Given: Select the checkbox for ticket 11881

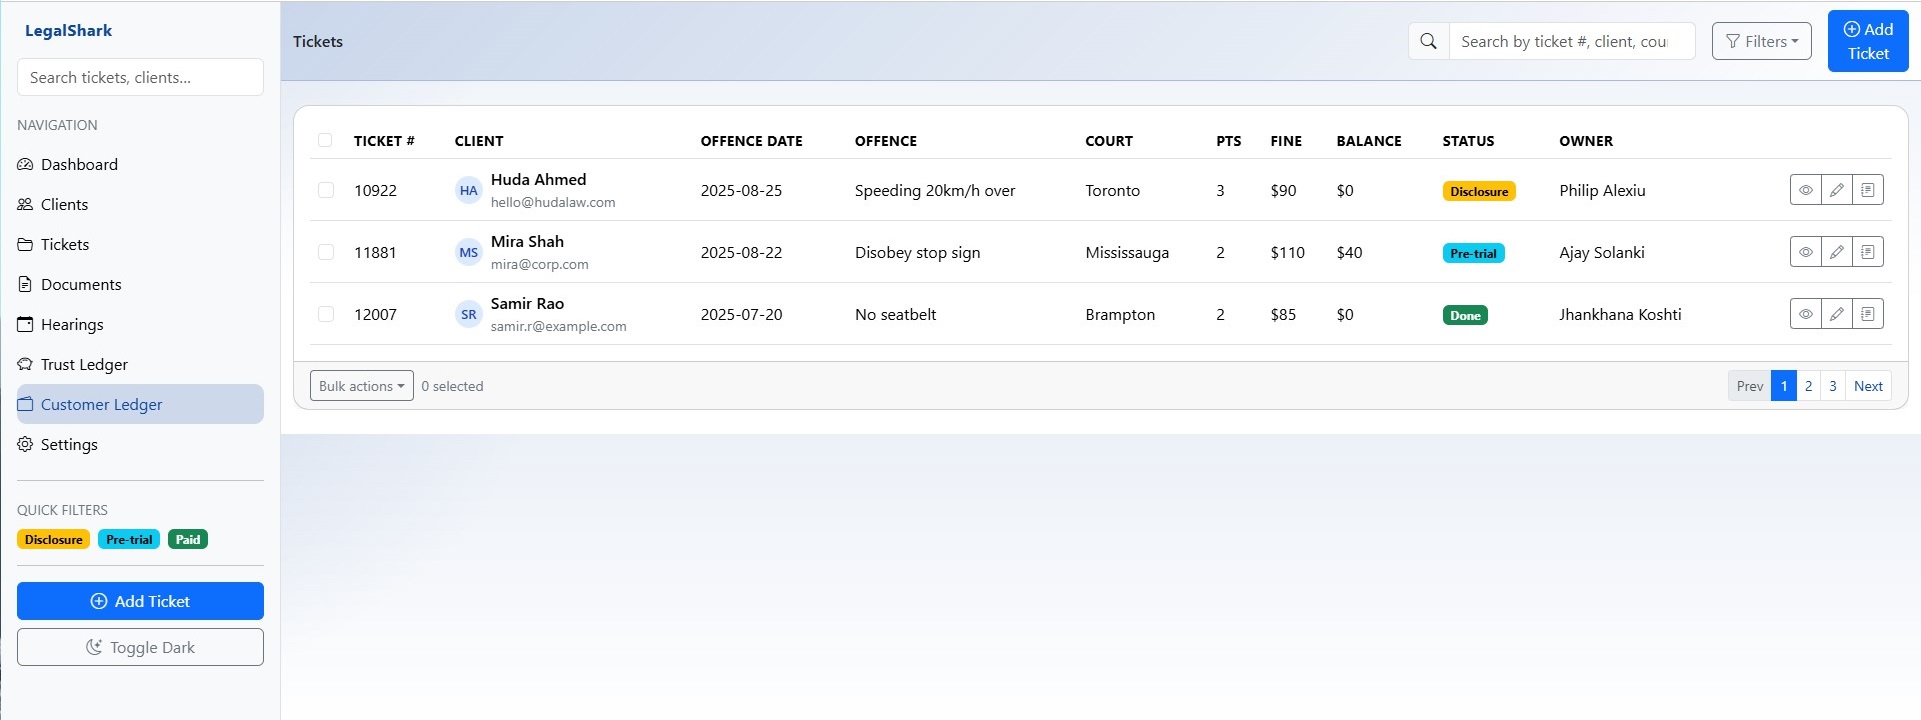Looking at the screenshot, I should coord(326,252).
